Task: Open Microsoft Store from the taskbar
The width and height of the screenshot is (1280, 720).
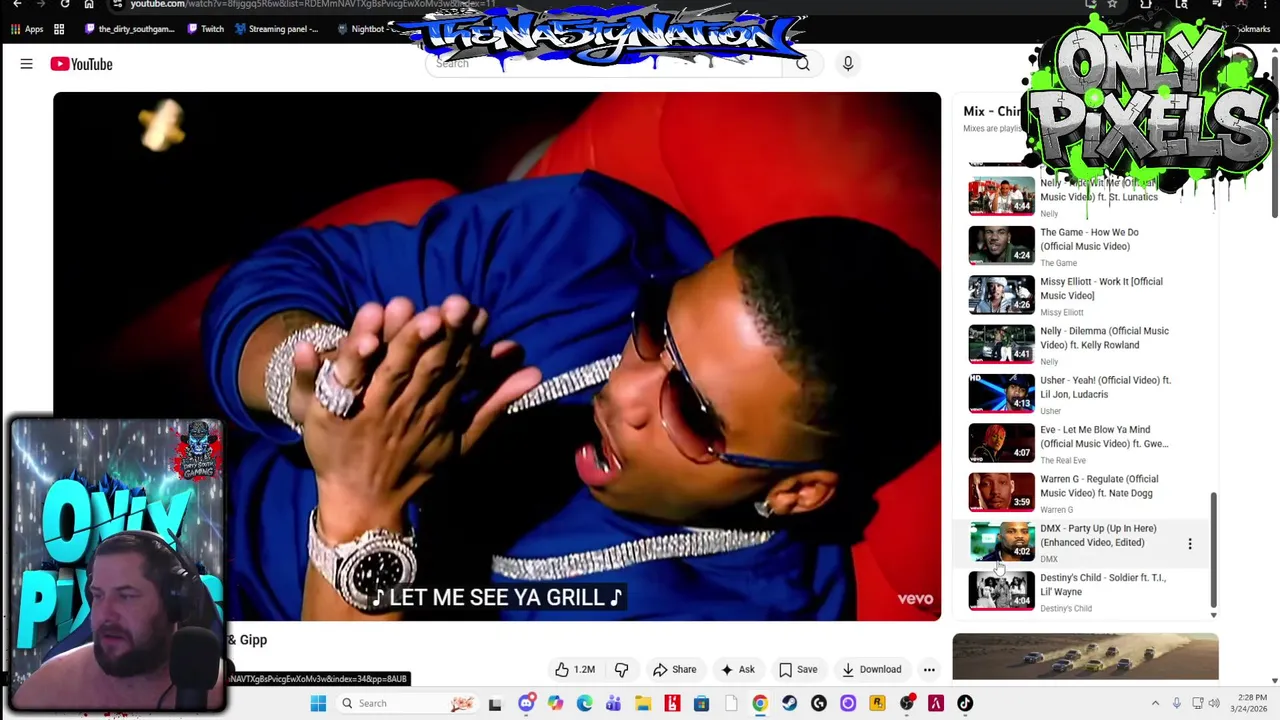Action: 701,703
